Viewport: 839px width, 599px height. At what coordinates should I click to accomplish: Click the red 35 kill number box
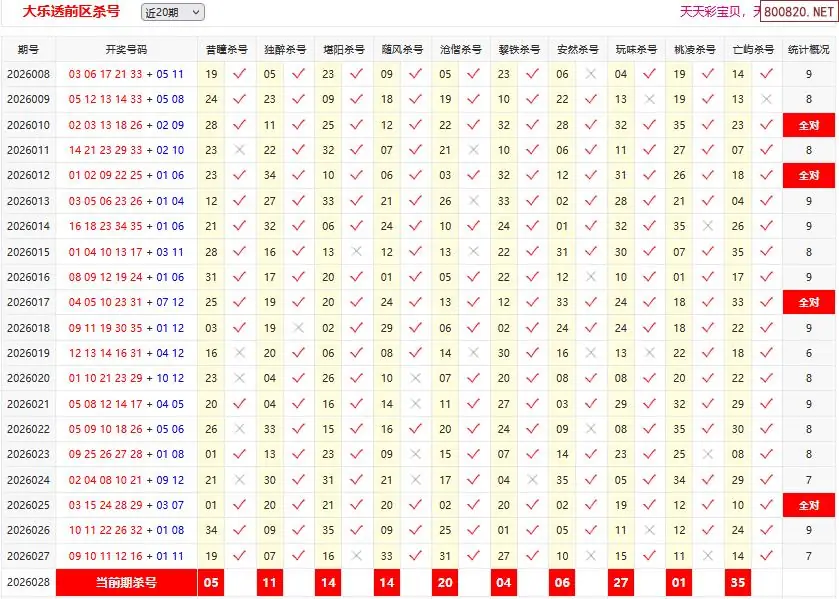click(738, 582)
